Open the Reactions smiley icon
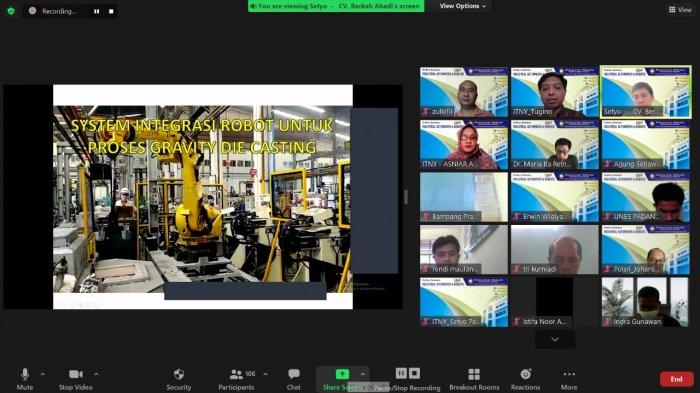700x393 pixels. (525, 374)
